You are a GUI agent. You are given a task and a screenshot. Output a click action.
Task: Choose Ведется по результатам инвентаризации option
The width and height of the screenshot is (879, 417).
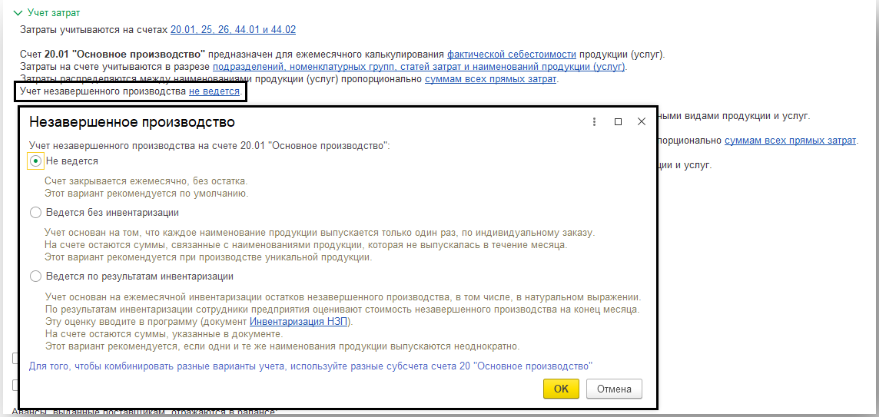tap(36, 276)
